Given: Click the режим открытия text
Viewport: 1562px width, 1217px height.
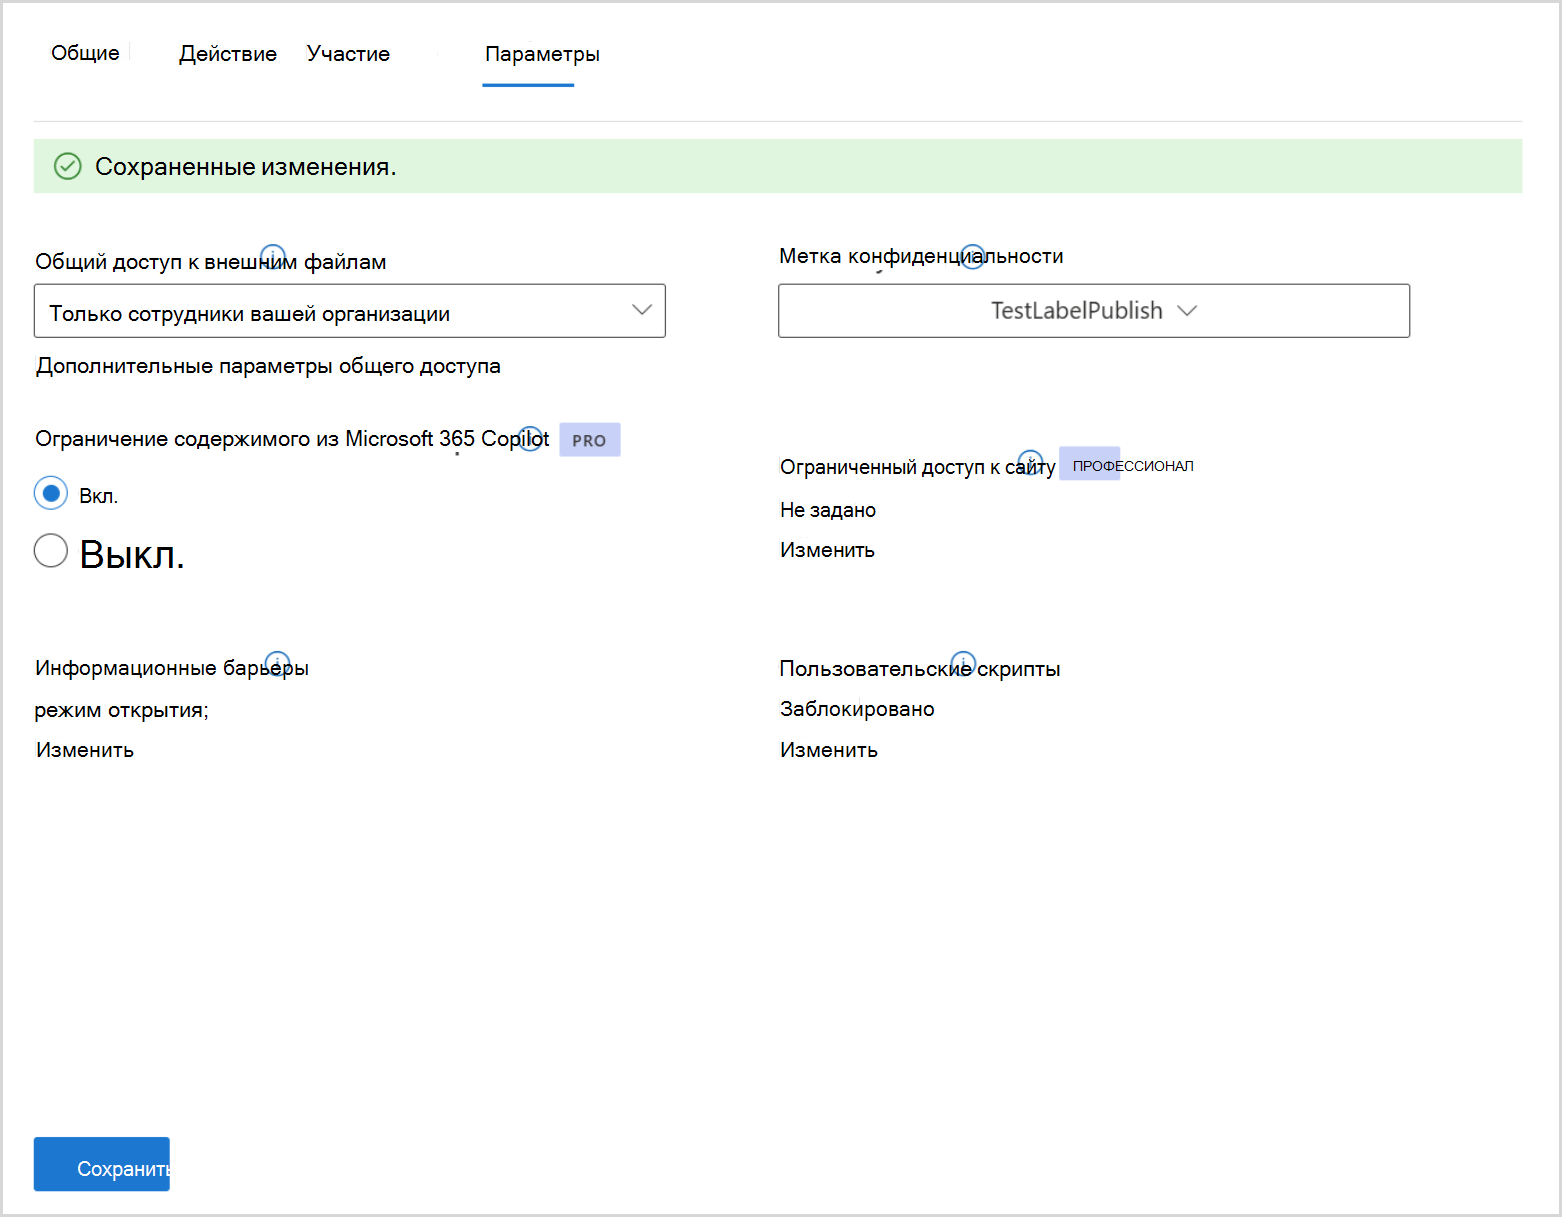Looking at the screenshot, I should (x=121, y=710).
